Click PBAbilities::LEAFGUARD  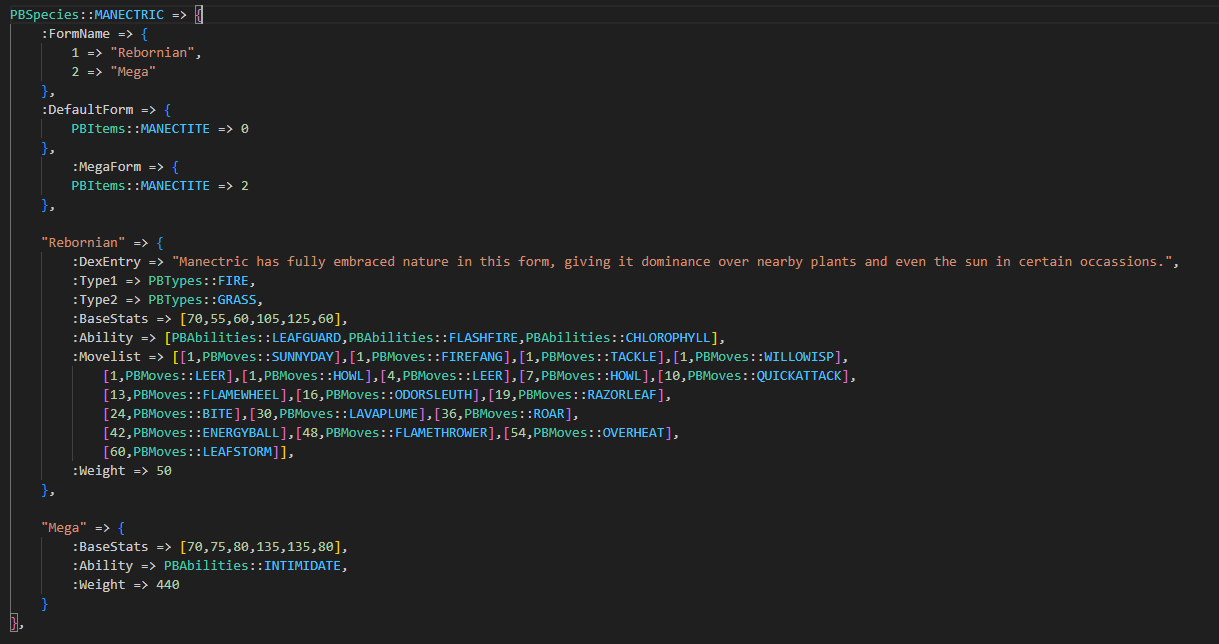[x=257, y=338]
